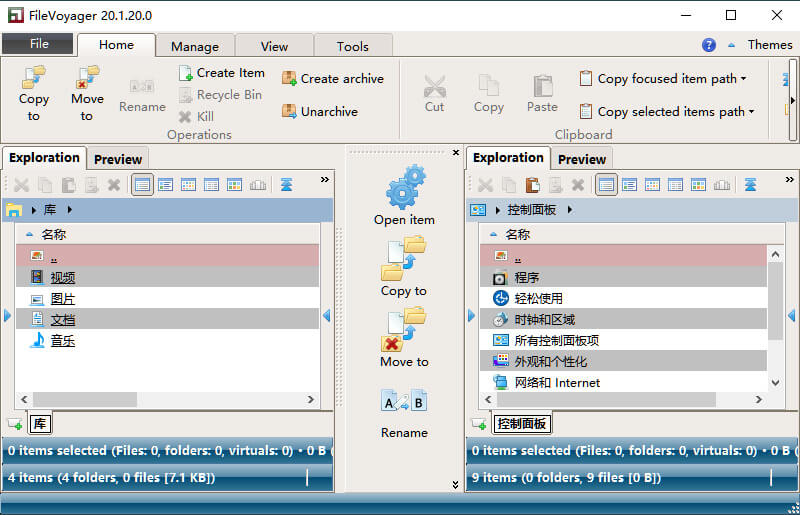Click the Open item gears icon
The width and height of the screenshot is (800, 515).
pyautogui.click(x=405, y=187)
